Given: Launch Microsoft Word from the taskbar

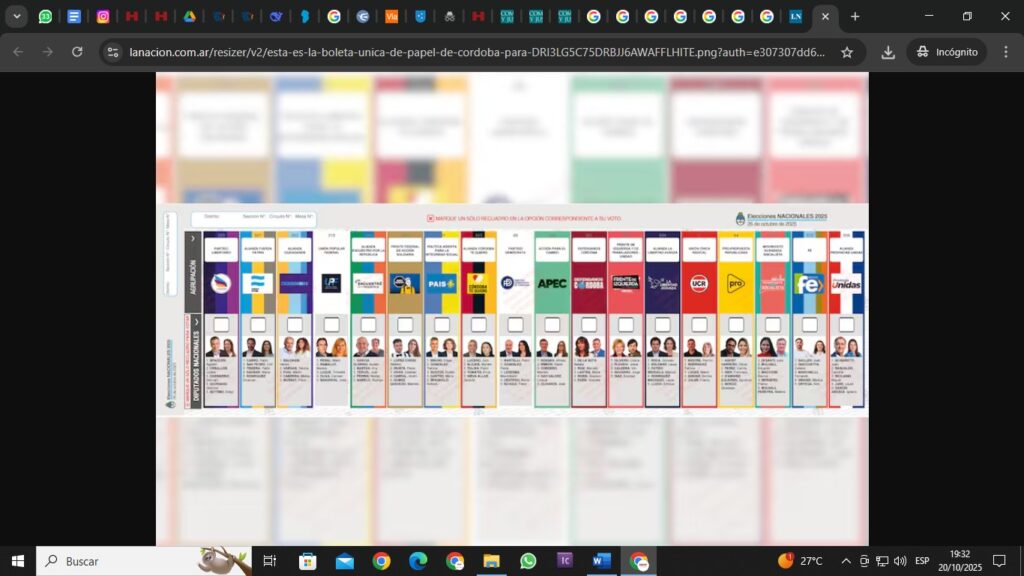Looking at the screenshot, I should [x=601, y=561].
